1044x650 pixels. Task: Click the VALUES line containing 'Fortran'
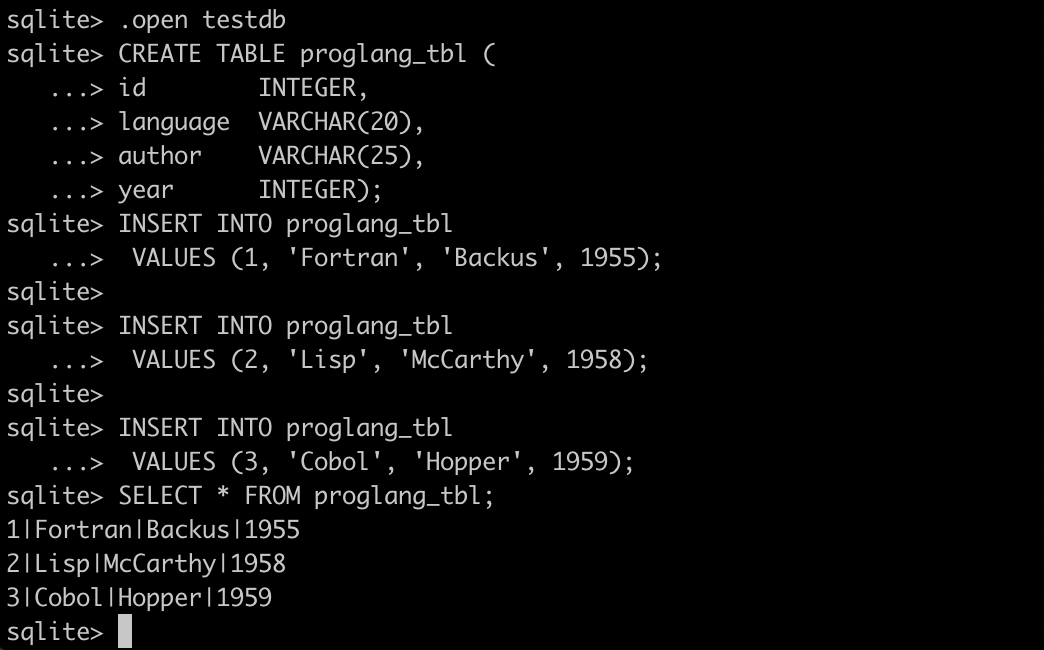click(x=397, y=258)
